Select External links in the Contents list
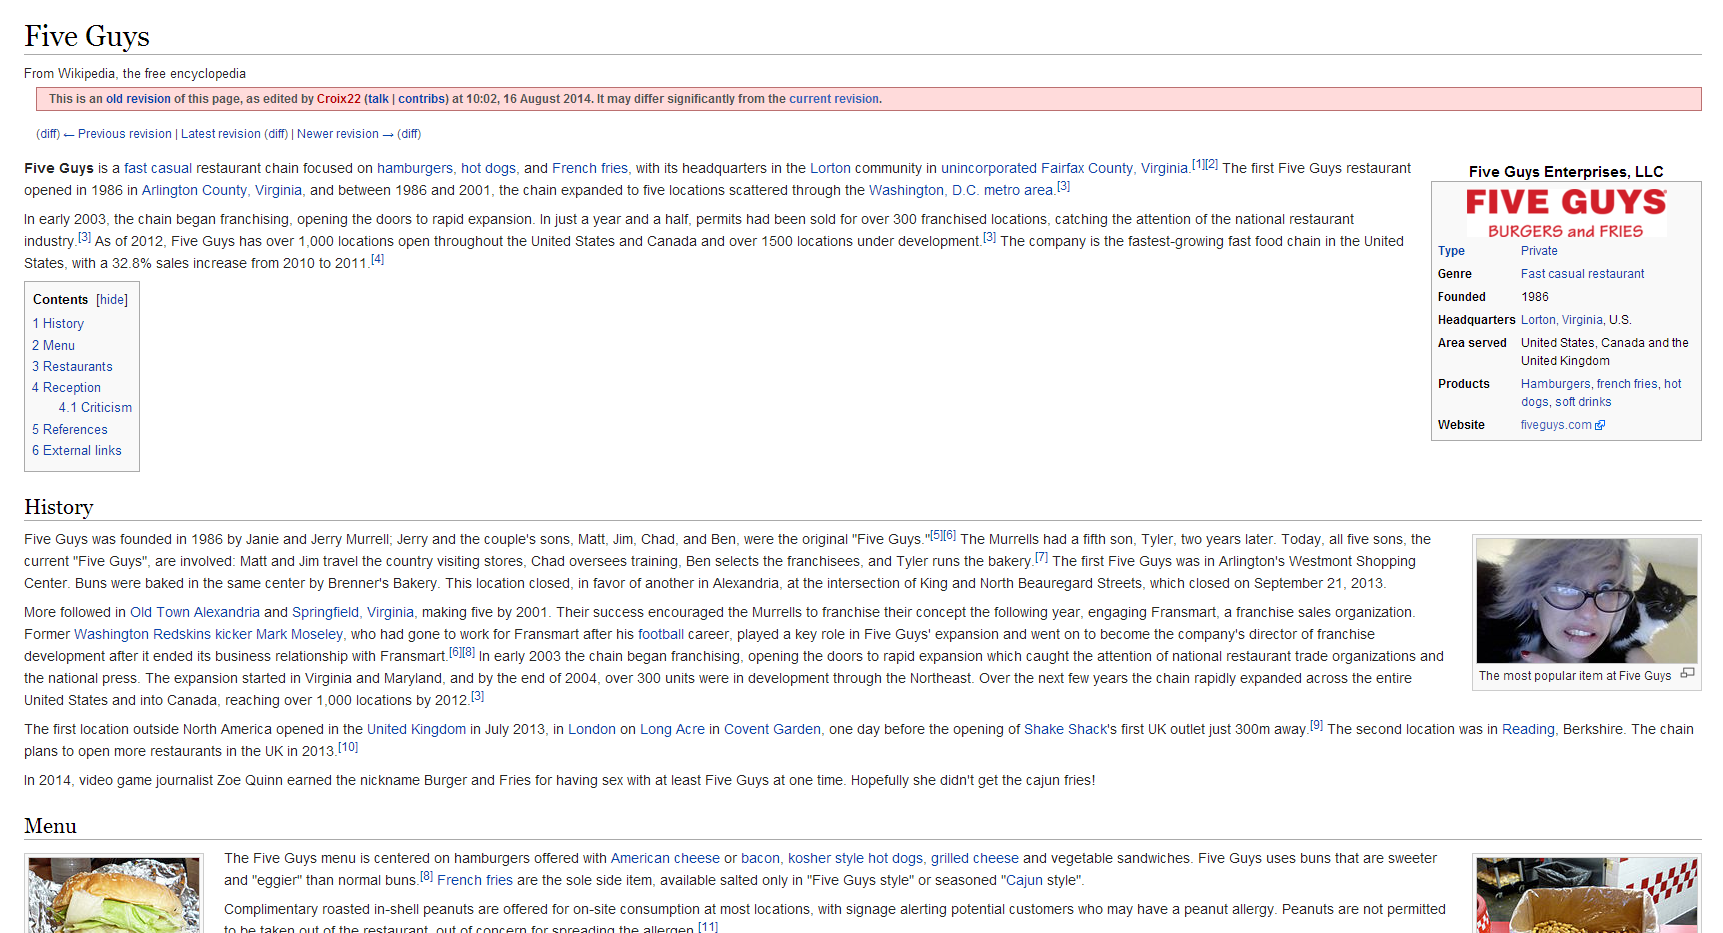 [77, 451]
